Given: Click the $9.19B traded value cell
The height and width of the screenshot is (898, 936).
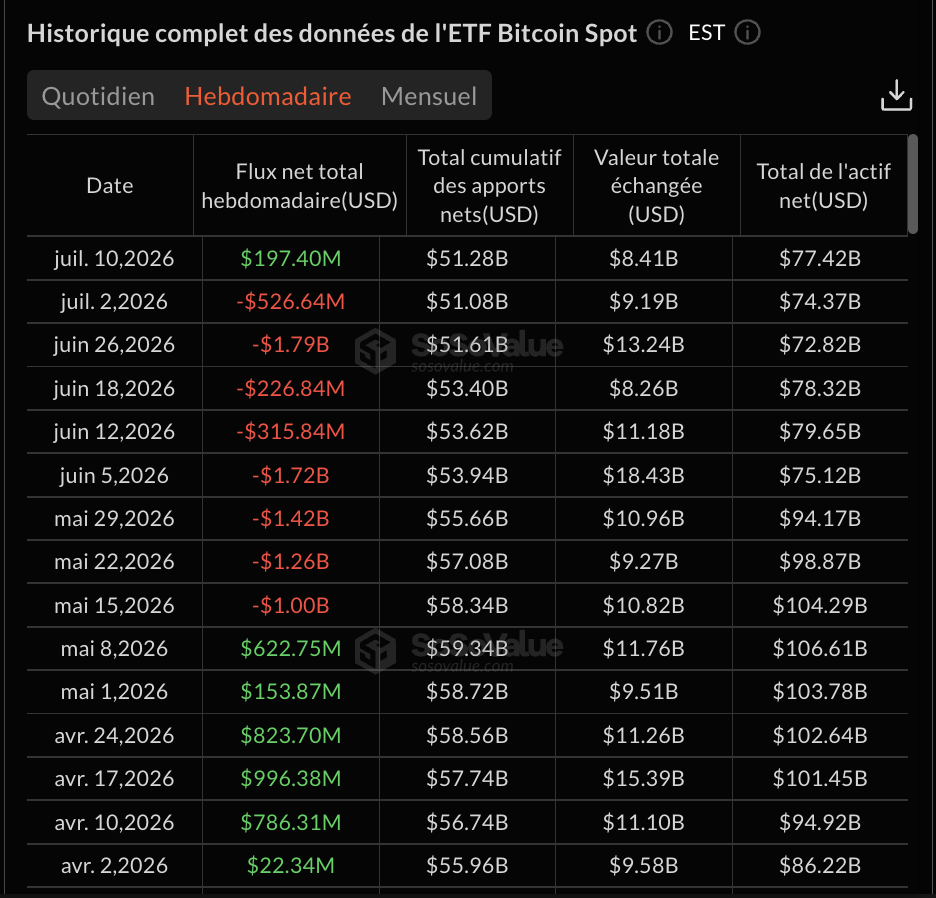Looking at the screenshot, I should [x=644, y=302].
